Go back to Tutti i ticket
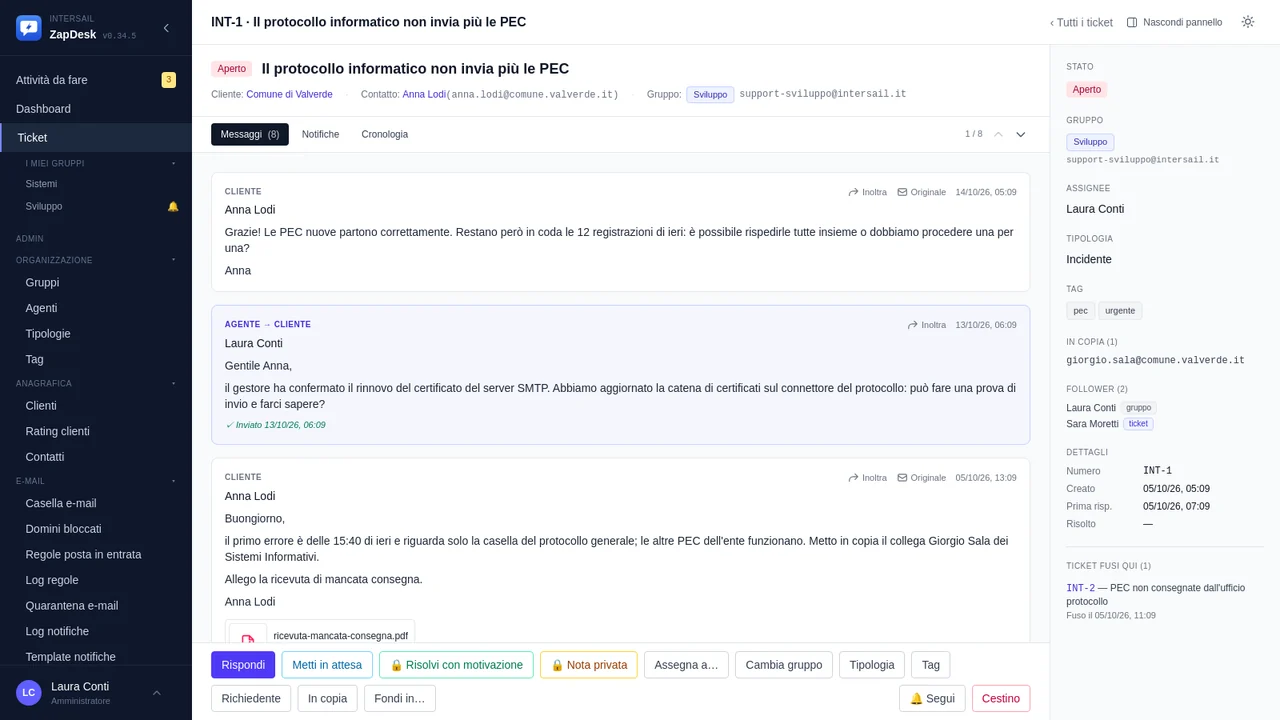Viewport: 1280px width, 720px height. 1081,22
